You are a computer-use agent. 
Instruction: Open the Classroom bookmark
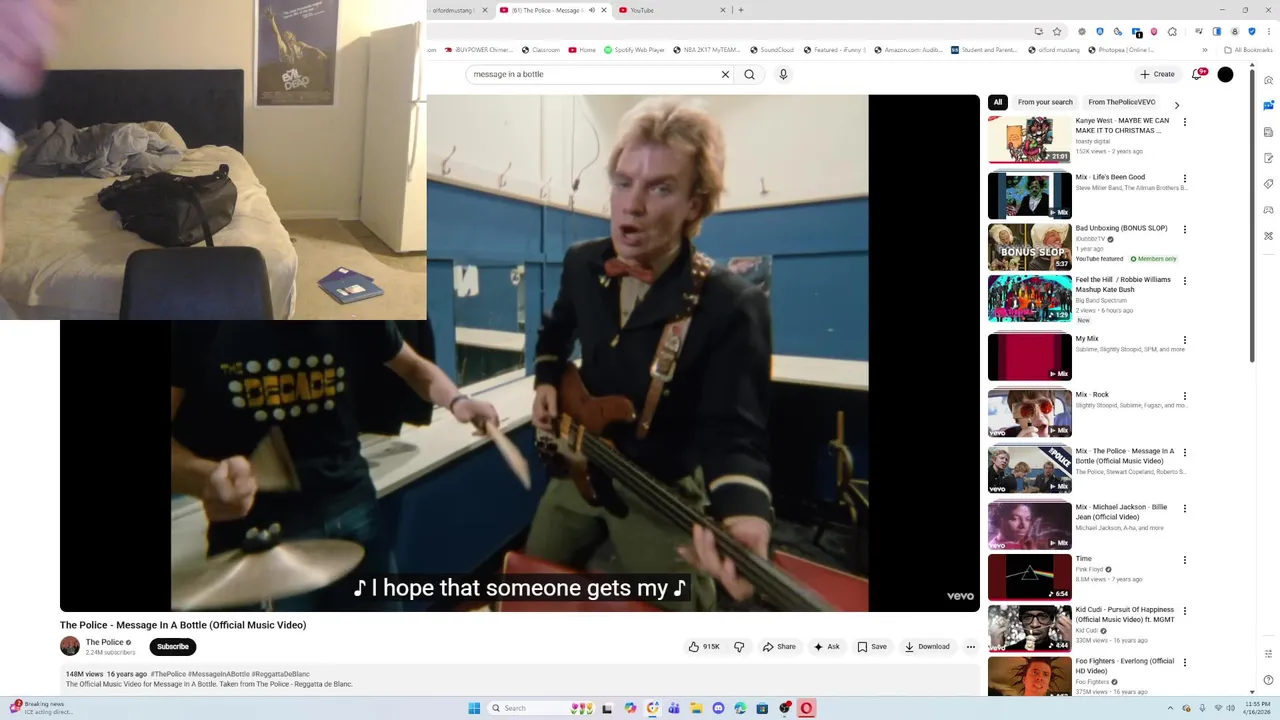pos(541,50)
